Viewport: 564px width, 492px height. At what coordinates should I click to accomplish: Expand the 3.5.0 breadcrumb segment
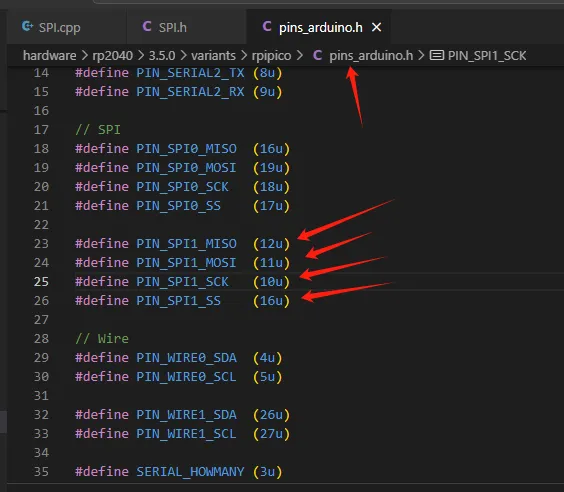pos(162,55)
